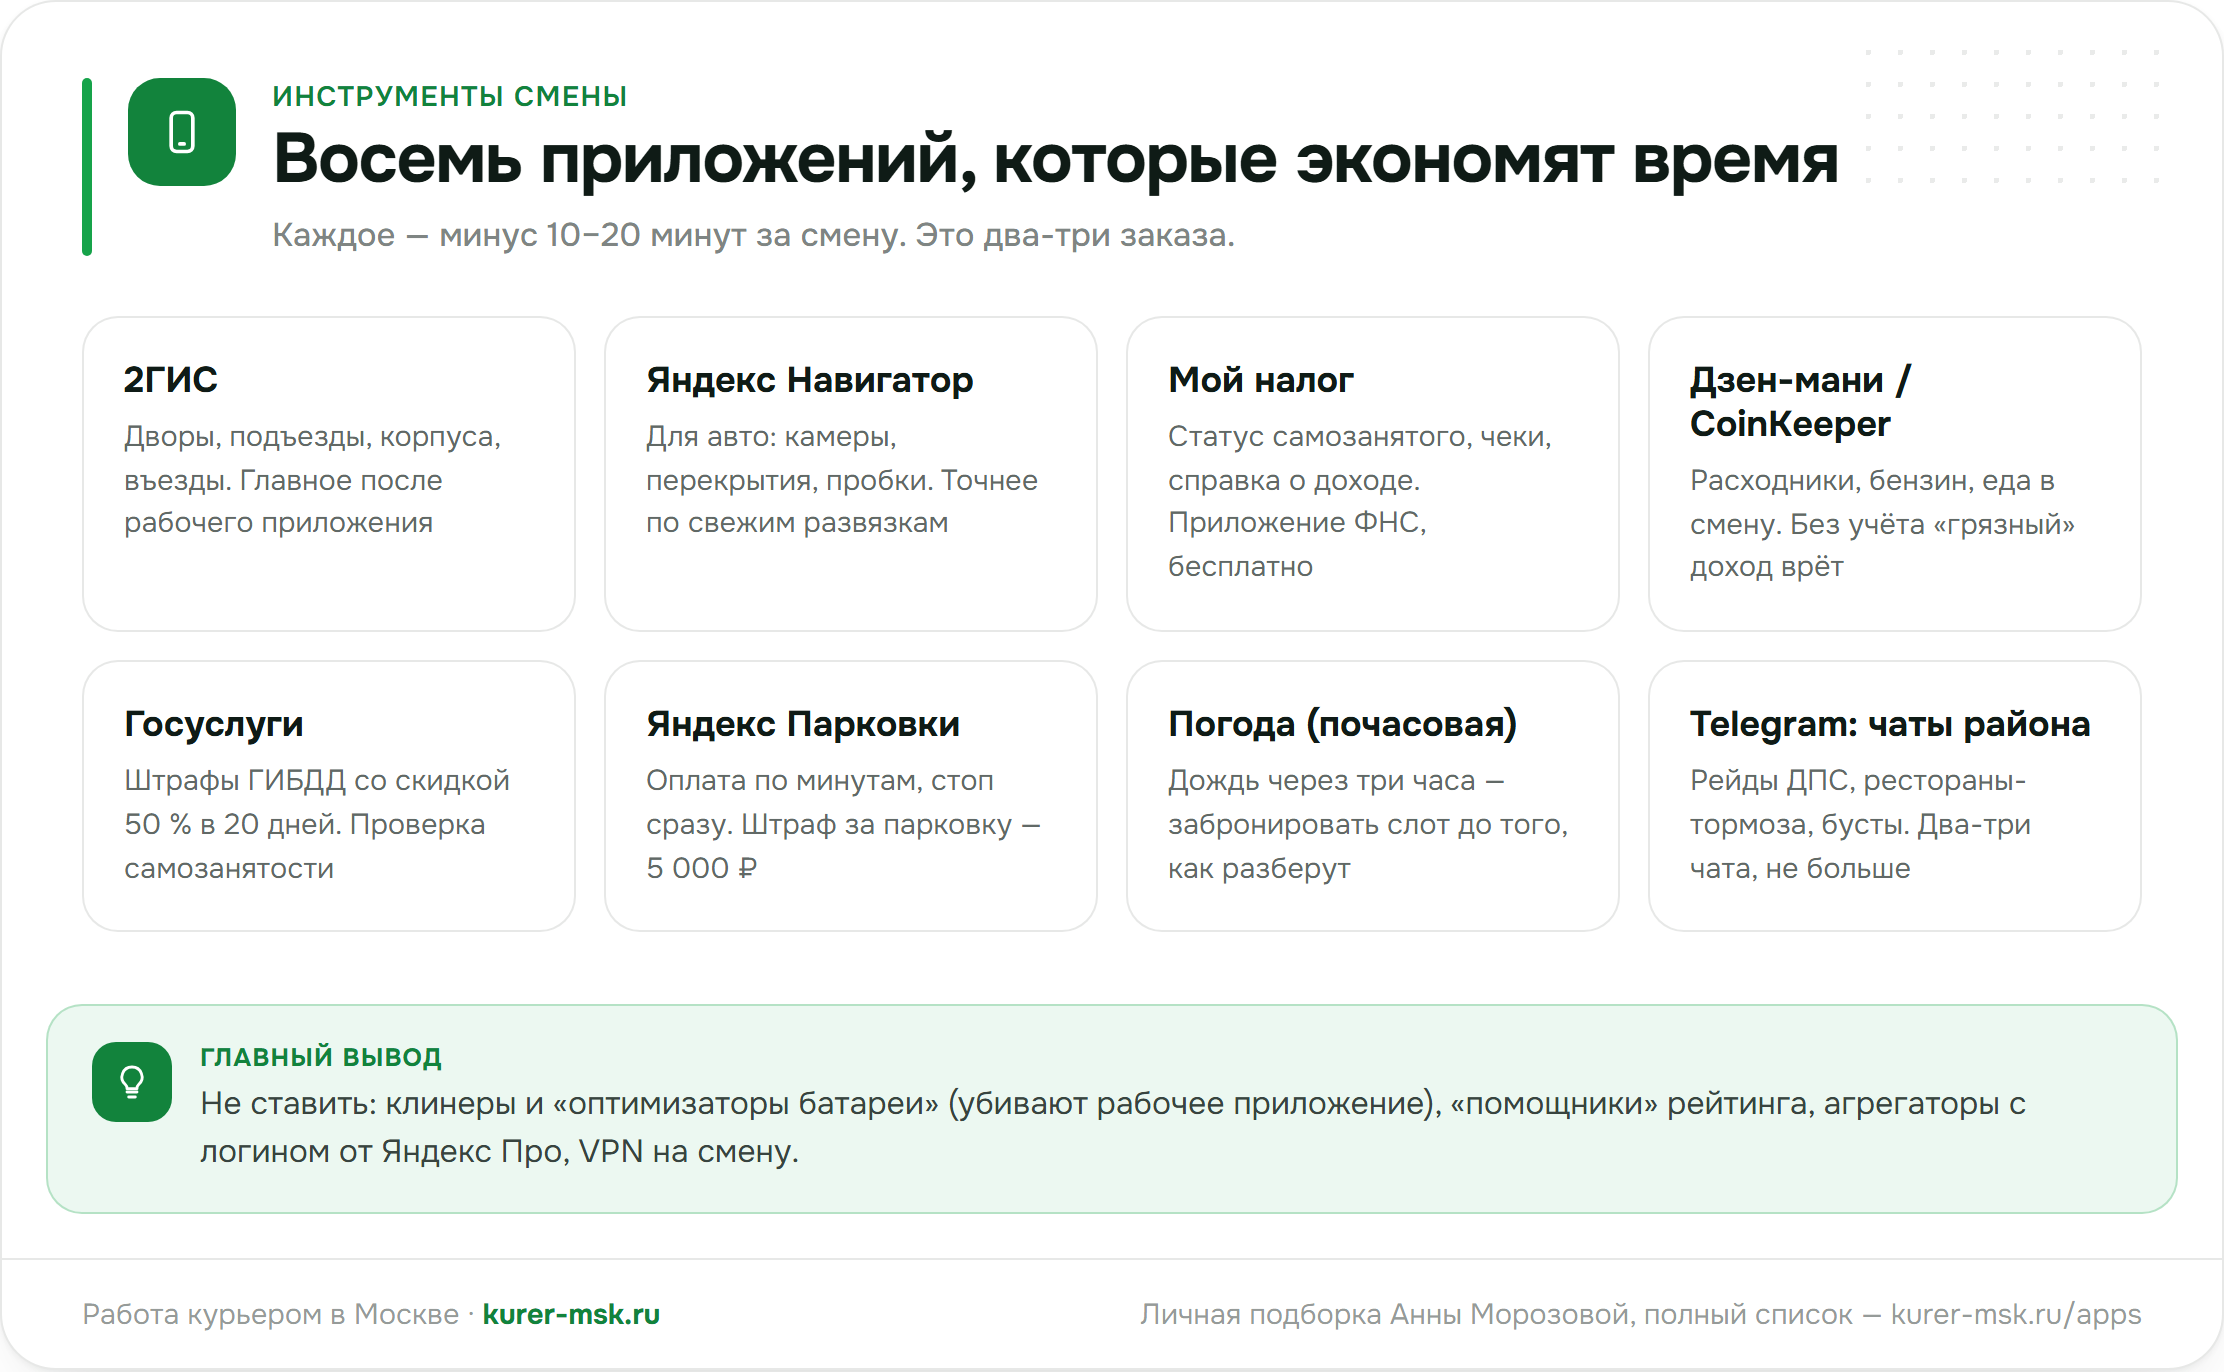
Task: Click the Расходники, бензин, еда description
Action: click(1883, 523)
